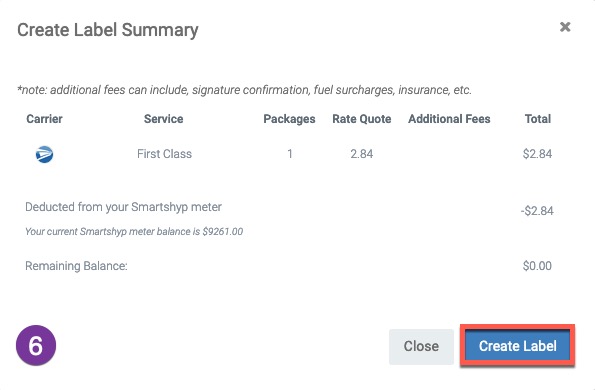Click the Packages column header
The width and height of the screenshot is (595, 390).
(x=290, y=119)
